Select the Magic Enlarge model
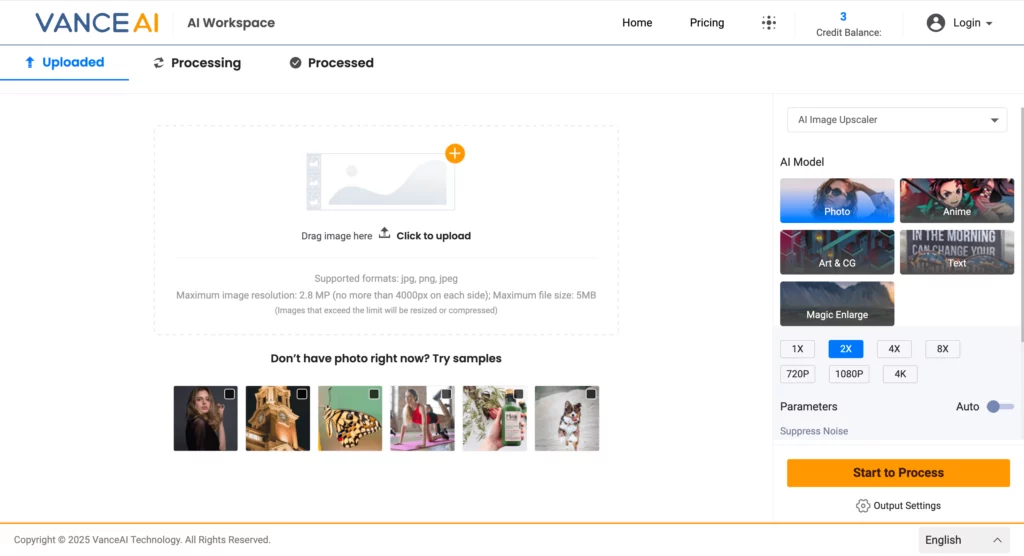The height and width of the screenshot is (556, 1024). [837, 304]
